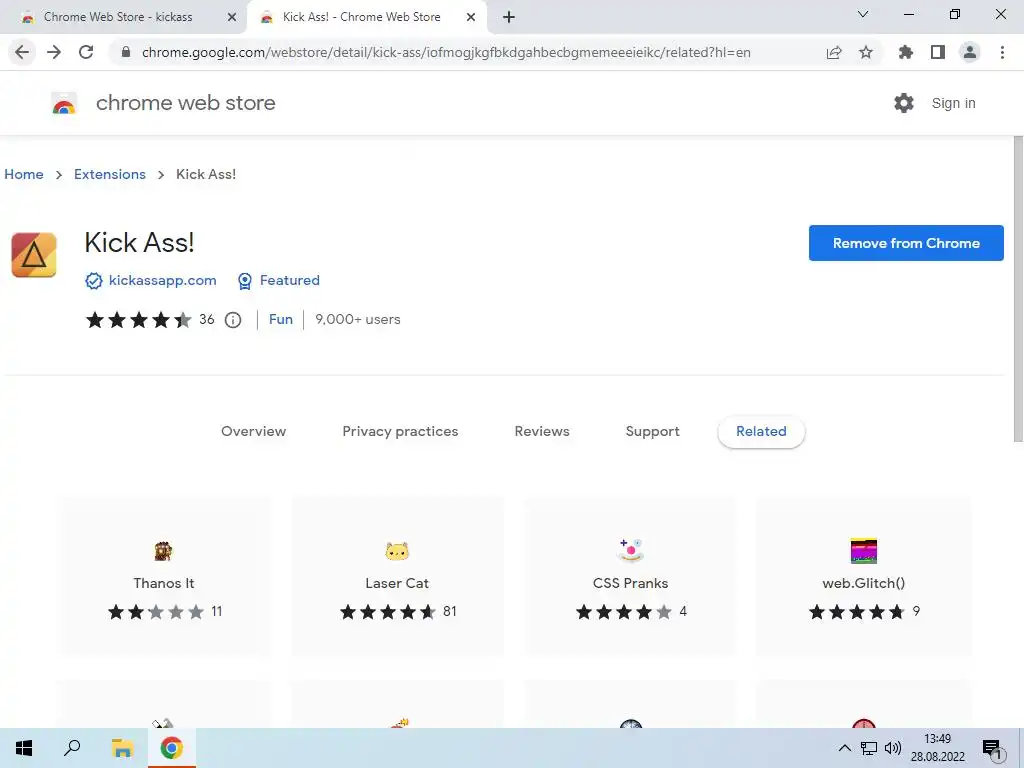The width and height of the screenshot is (1024, 768).
Task: Close the Kick Ass! browser tab
Action: pos(471,18)
